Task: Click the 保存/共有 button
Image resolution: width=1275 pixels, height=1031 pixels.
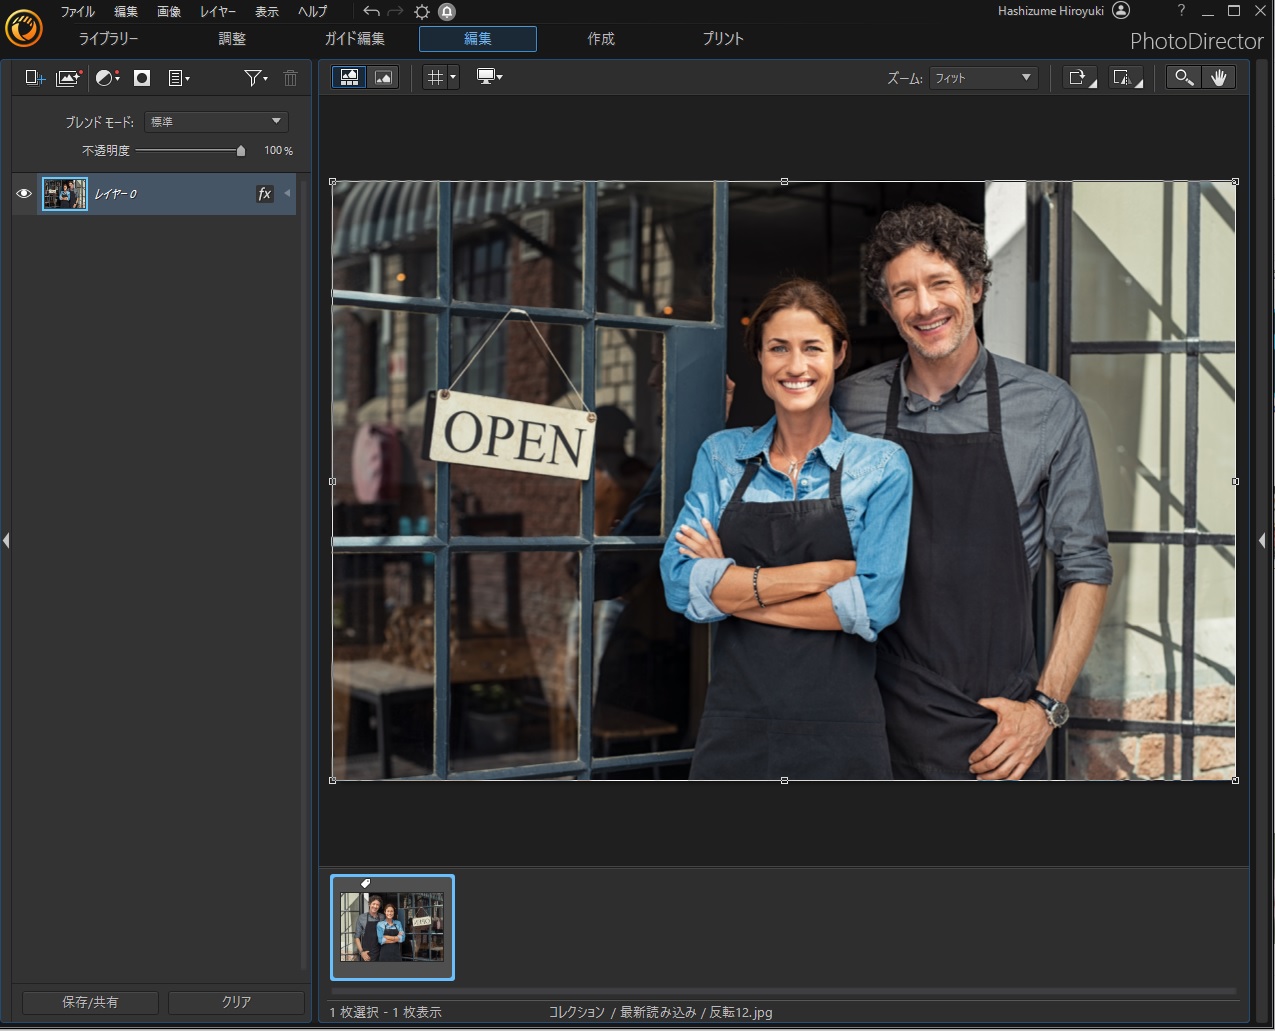Action: point(90,1002)
